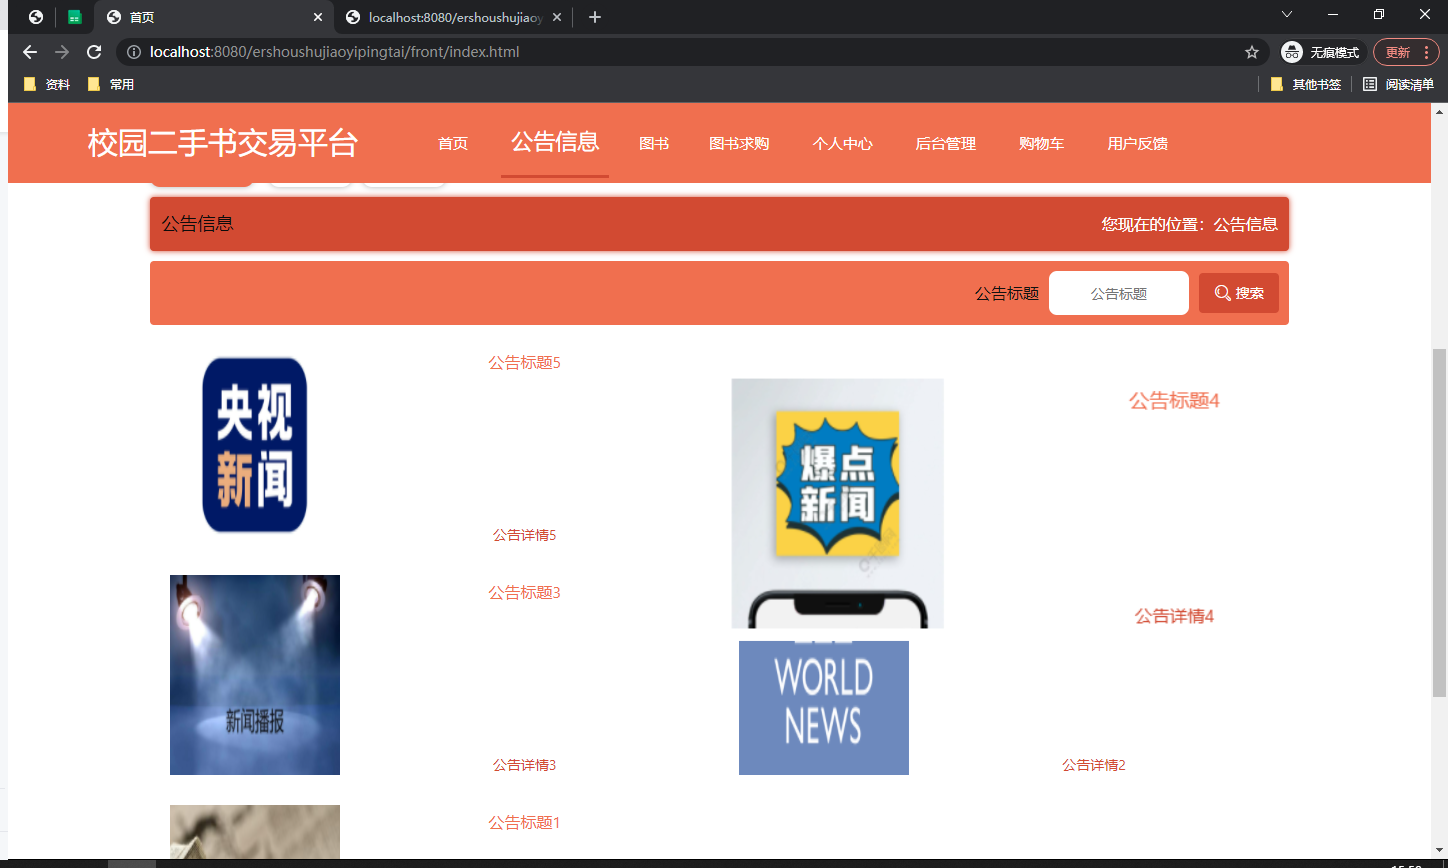This screenshot has width=1448, height=868.
Task: Click the browser forward arrow
Action: point(62,52)
